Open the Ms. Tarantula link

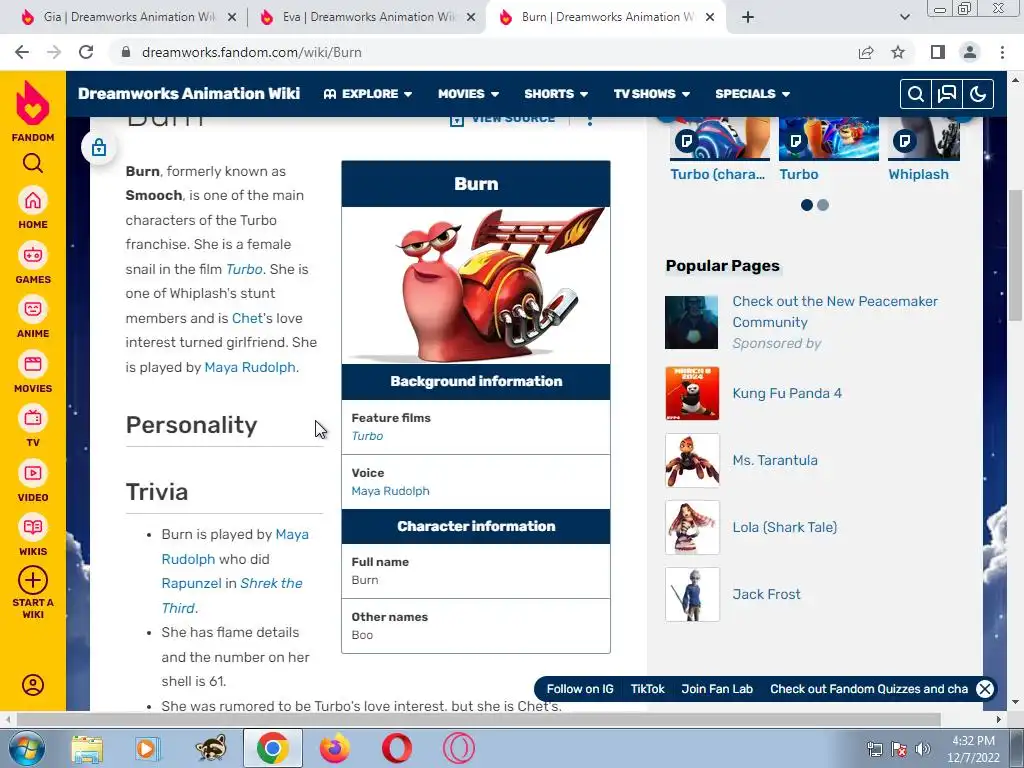(775, 460)
